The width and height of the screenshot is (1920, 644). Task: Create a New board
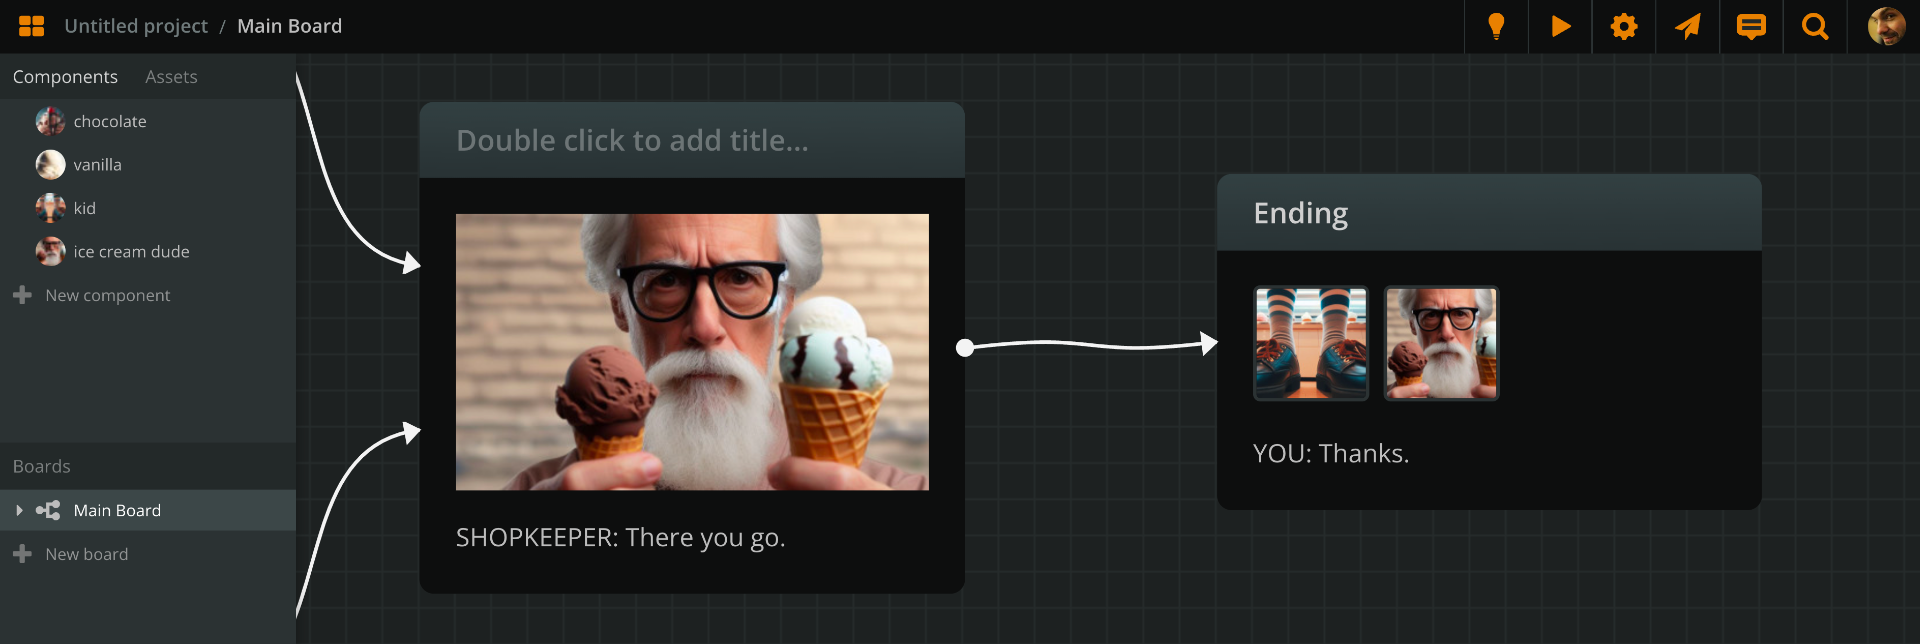(x=86, y=554)
